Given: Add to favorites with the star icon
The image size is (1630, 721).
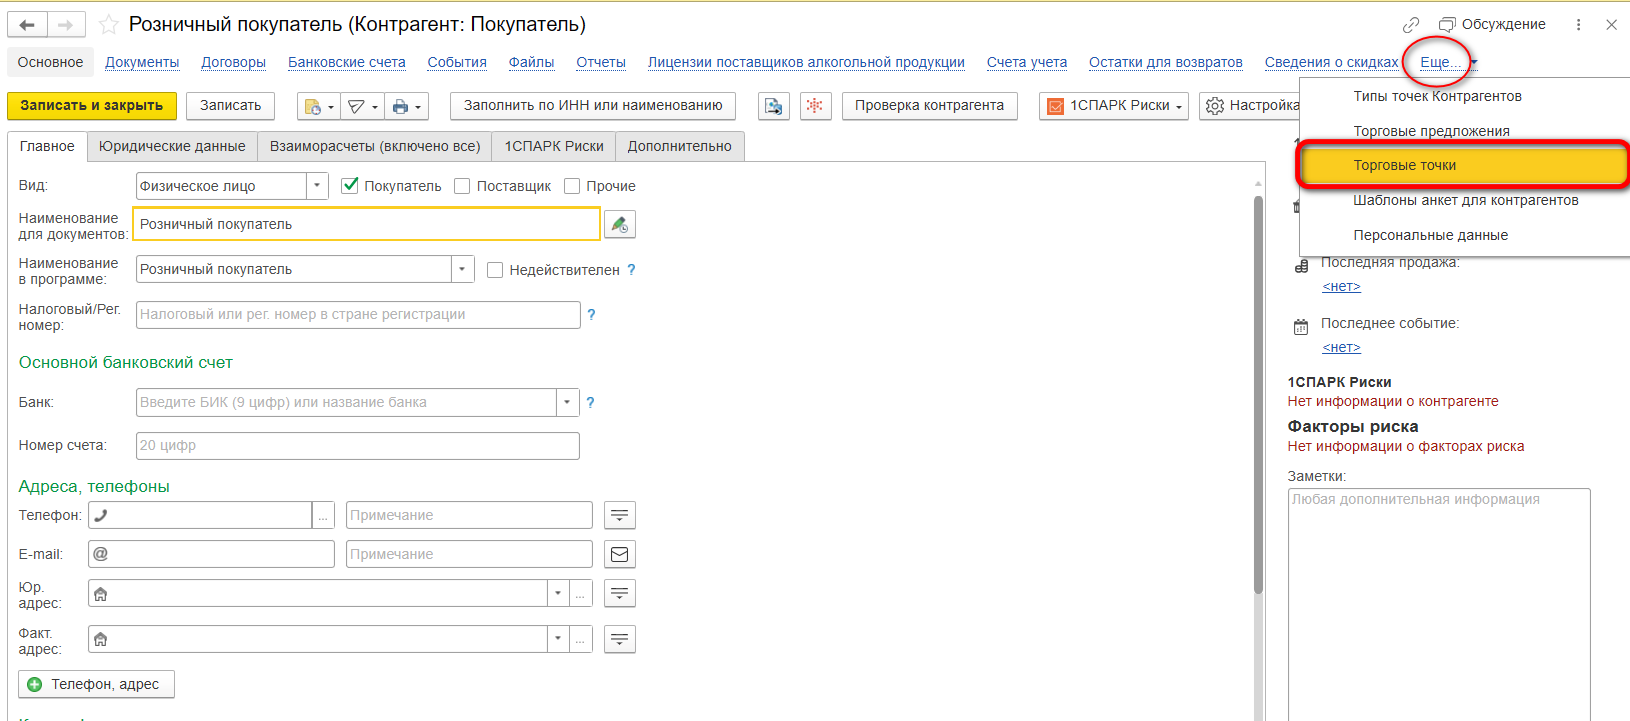Looking at the screenshot, I should [108, 25].
